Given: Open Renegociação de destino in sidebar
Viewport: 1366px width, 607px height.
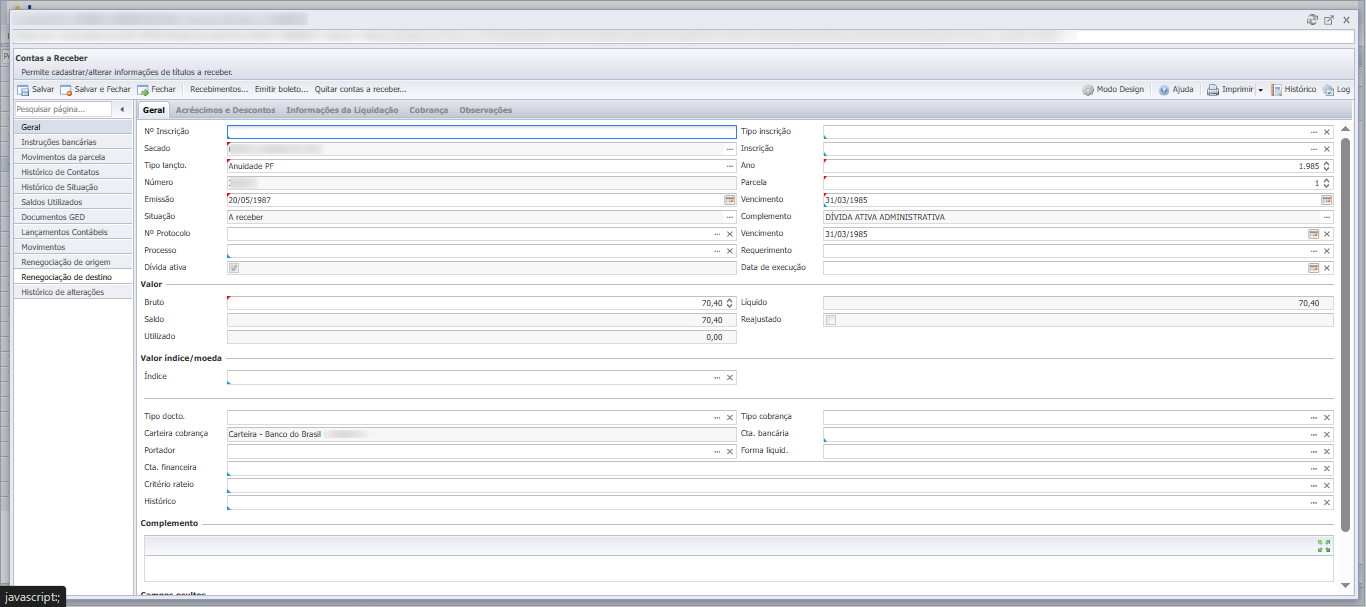Looking at the screenshot, I should point(73,277).
